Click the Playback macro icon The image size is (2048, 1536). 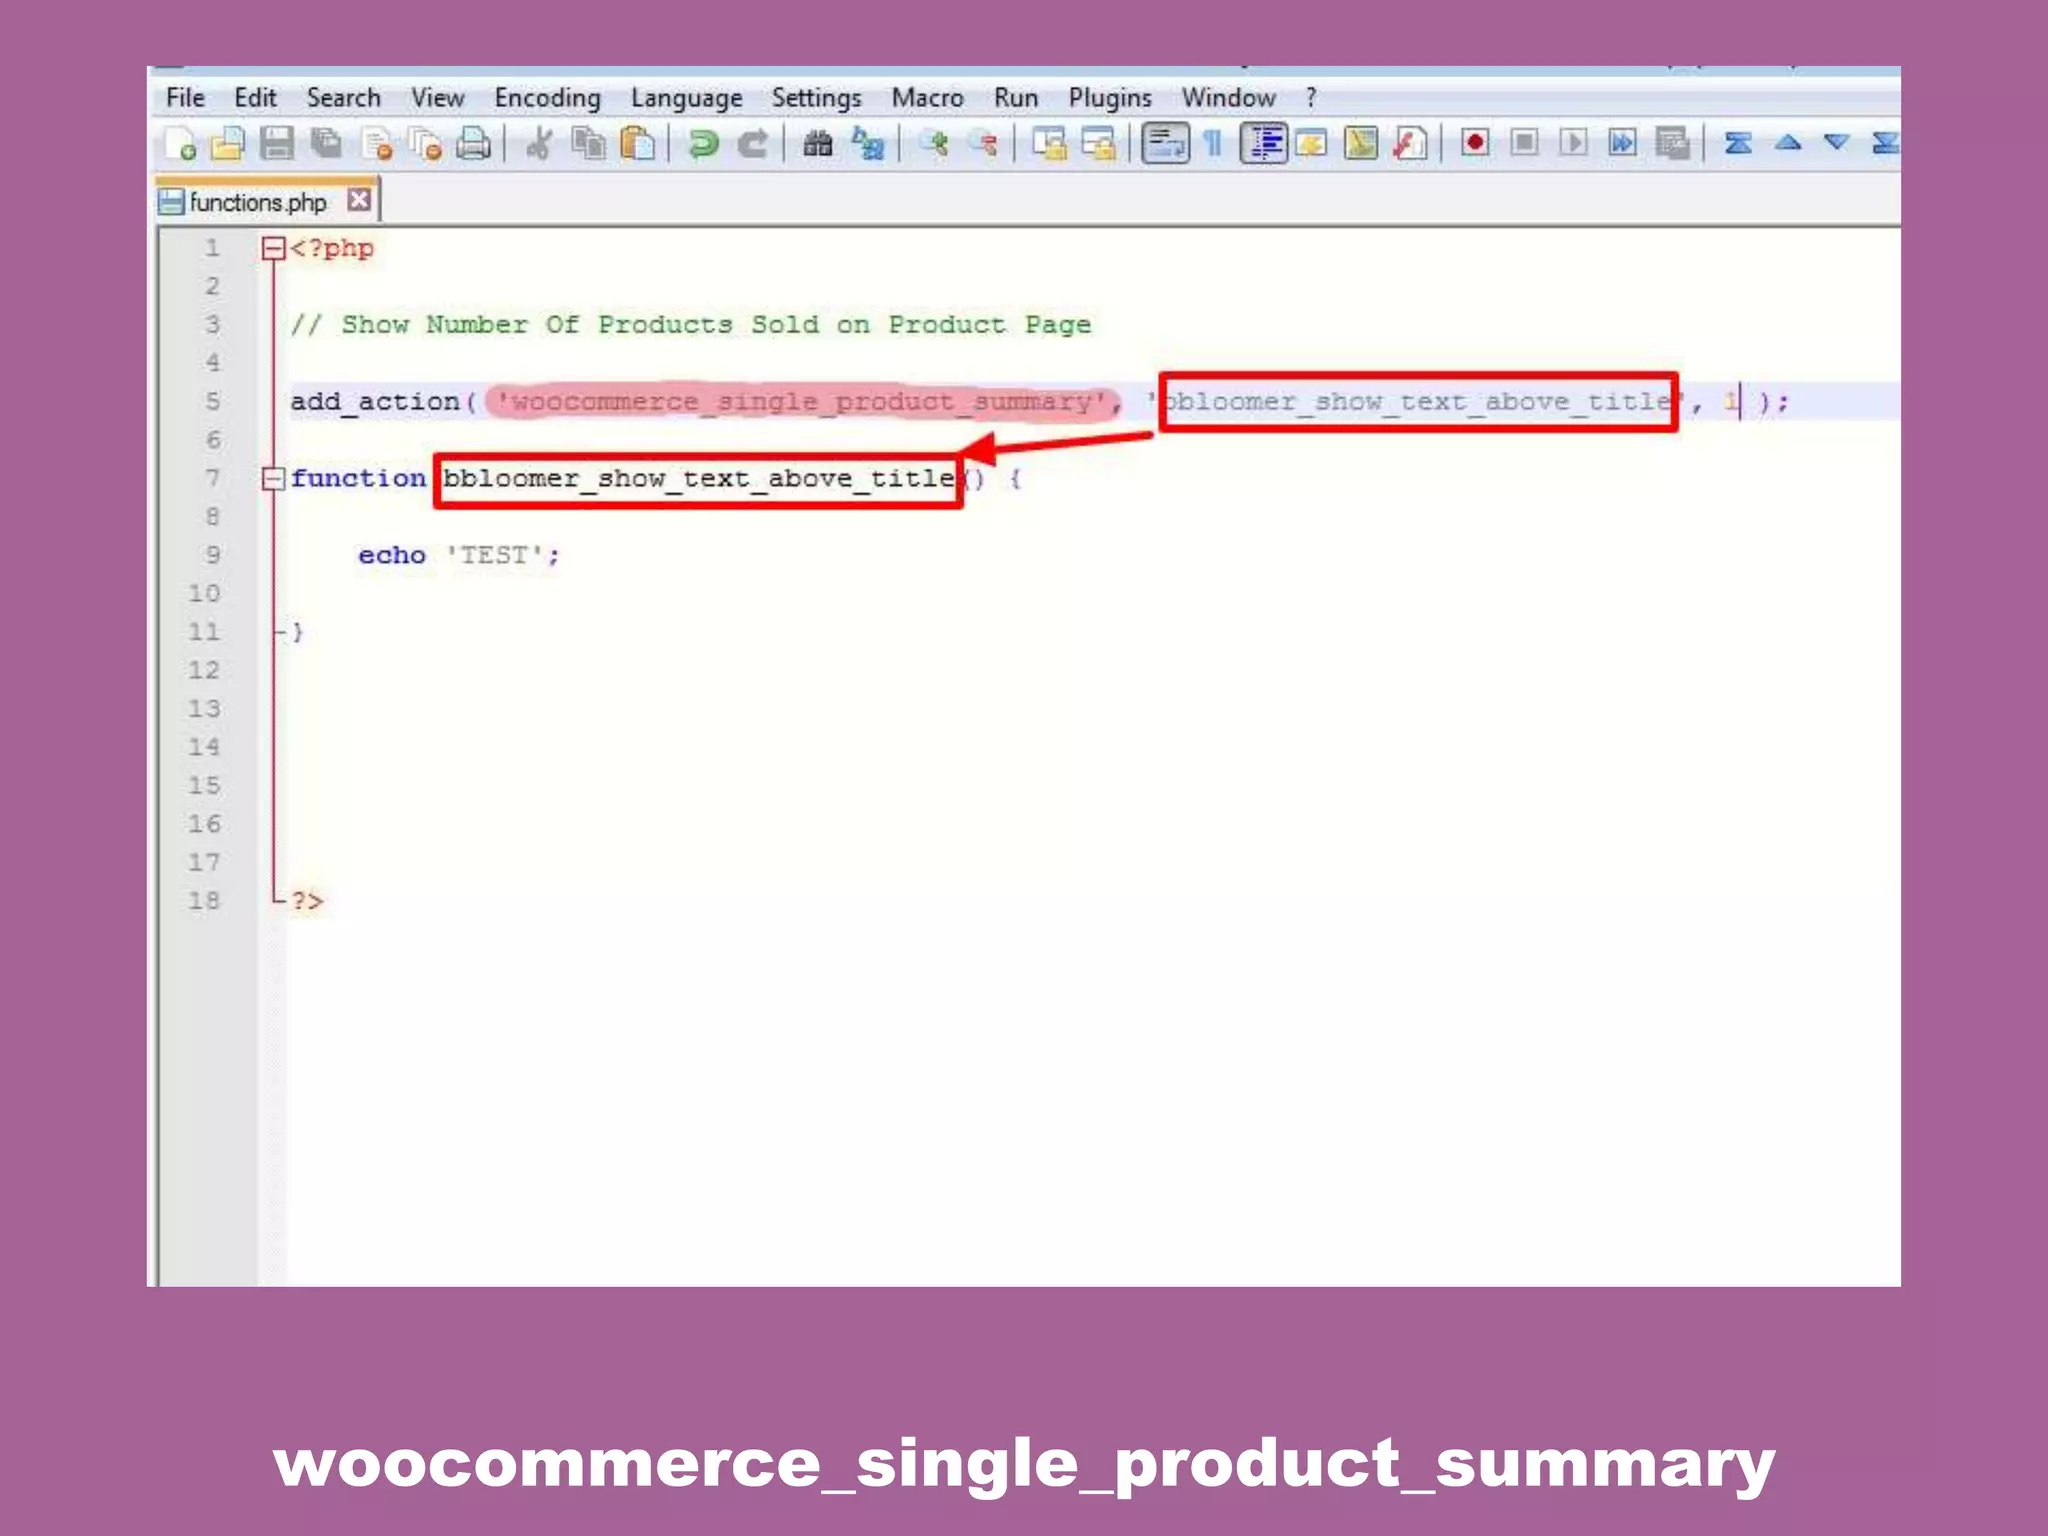coord(1573,143)
